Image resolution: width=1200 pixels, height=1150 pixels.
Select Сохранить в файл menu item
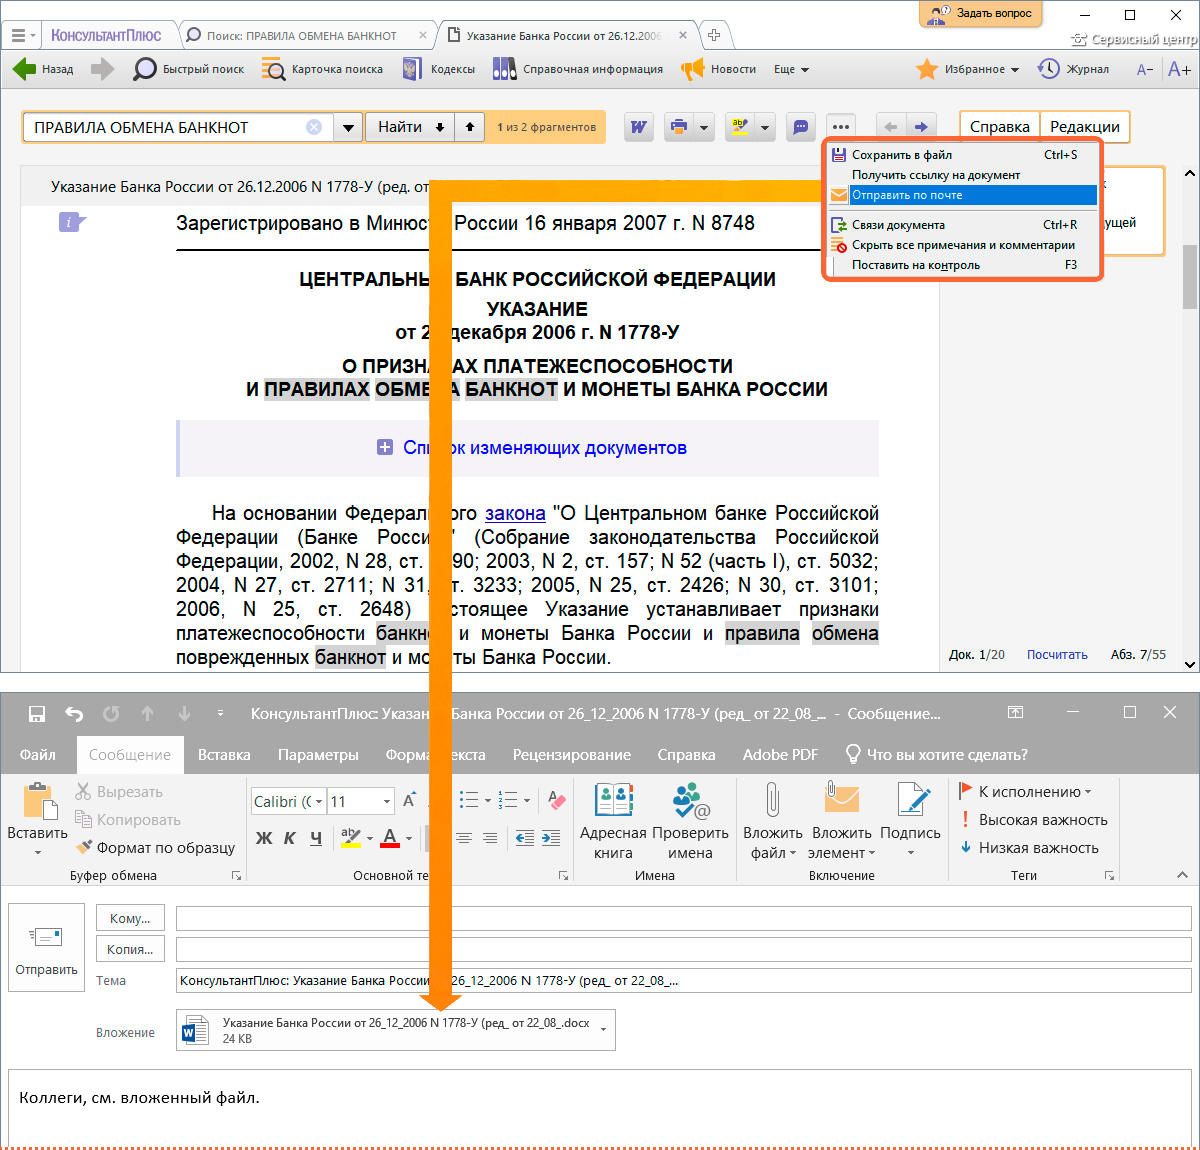964,155
